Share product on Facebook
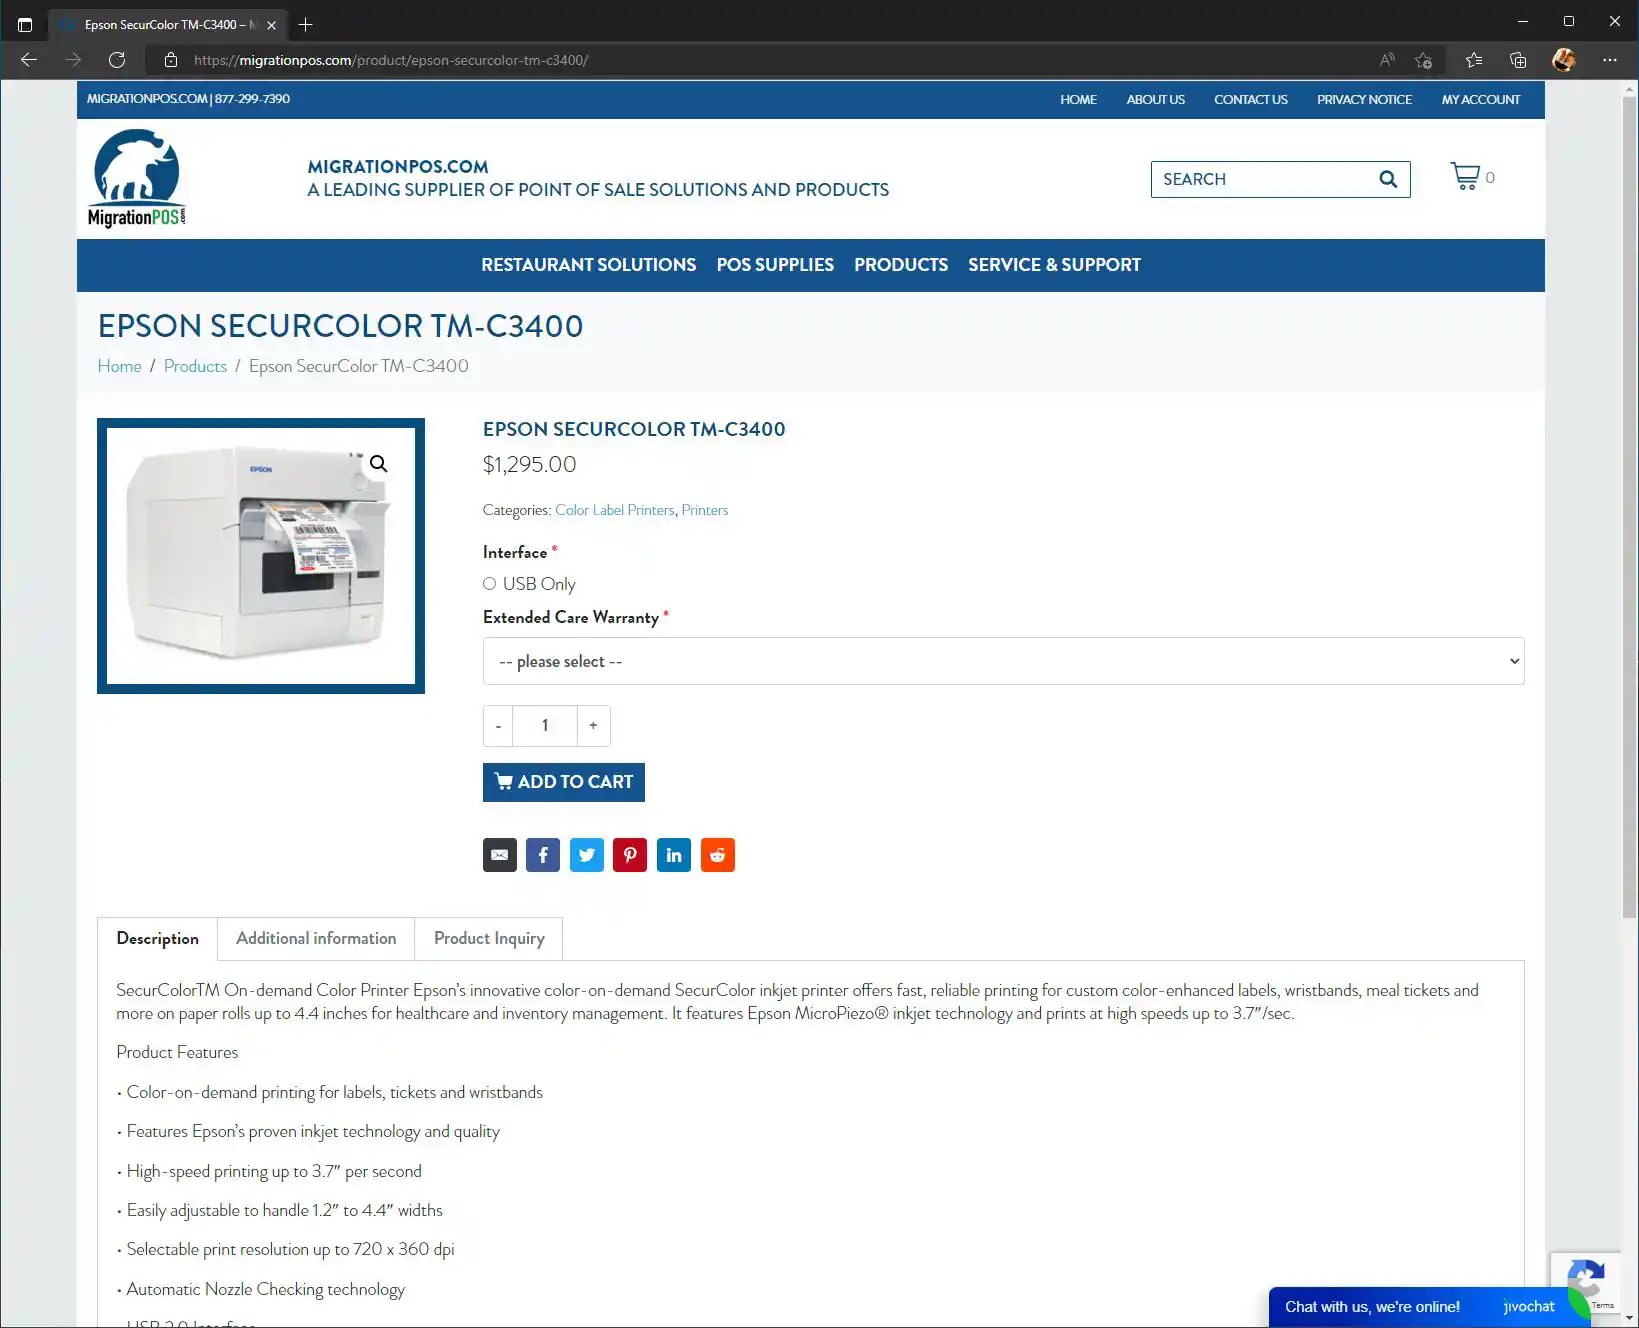This screenshot has height=1328, width=1639. (543, 855)
